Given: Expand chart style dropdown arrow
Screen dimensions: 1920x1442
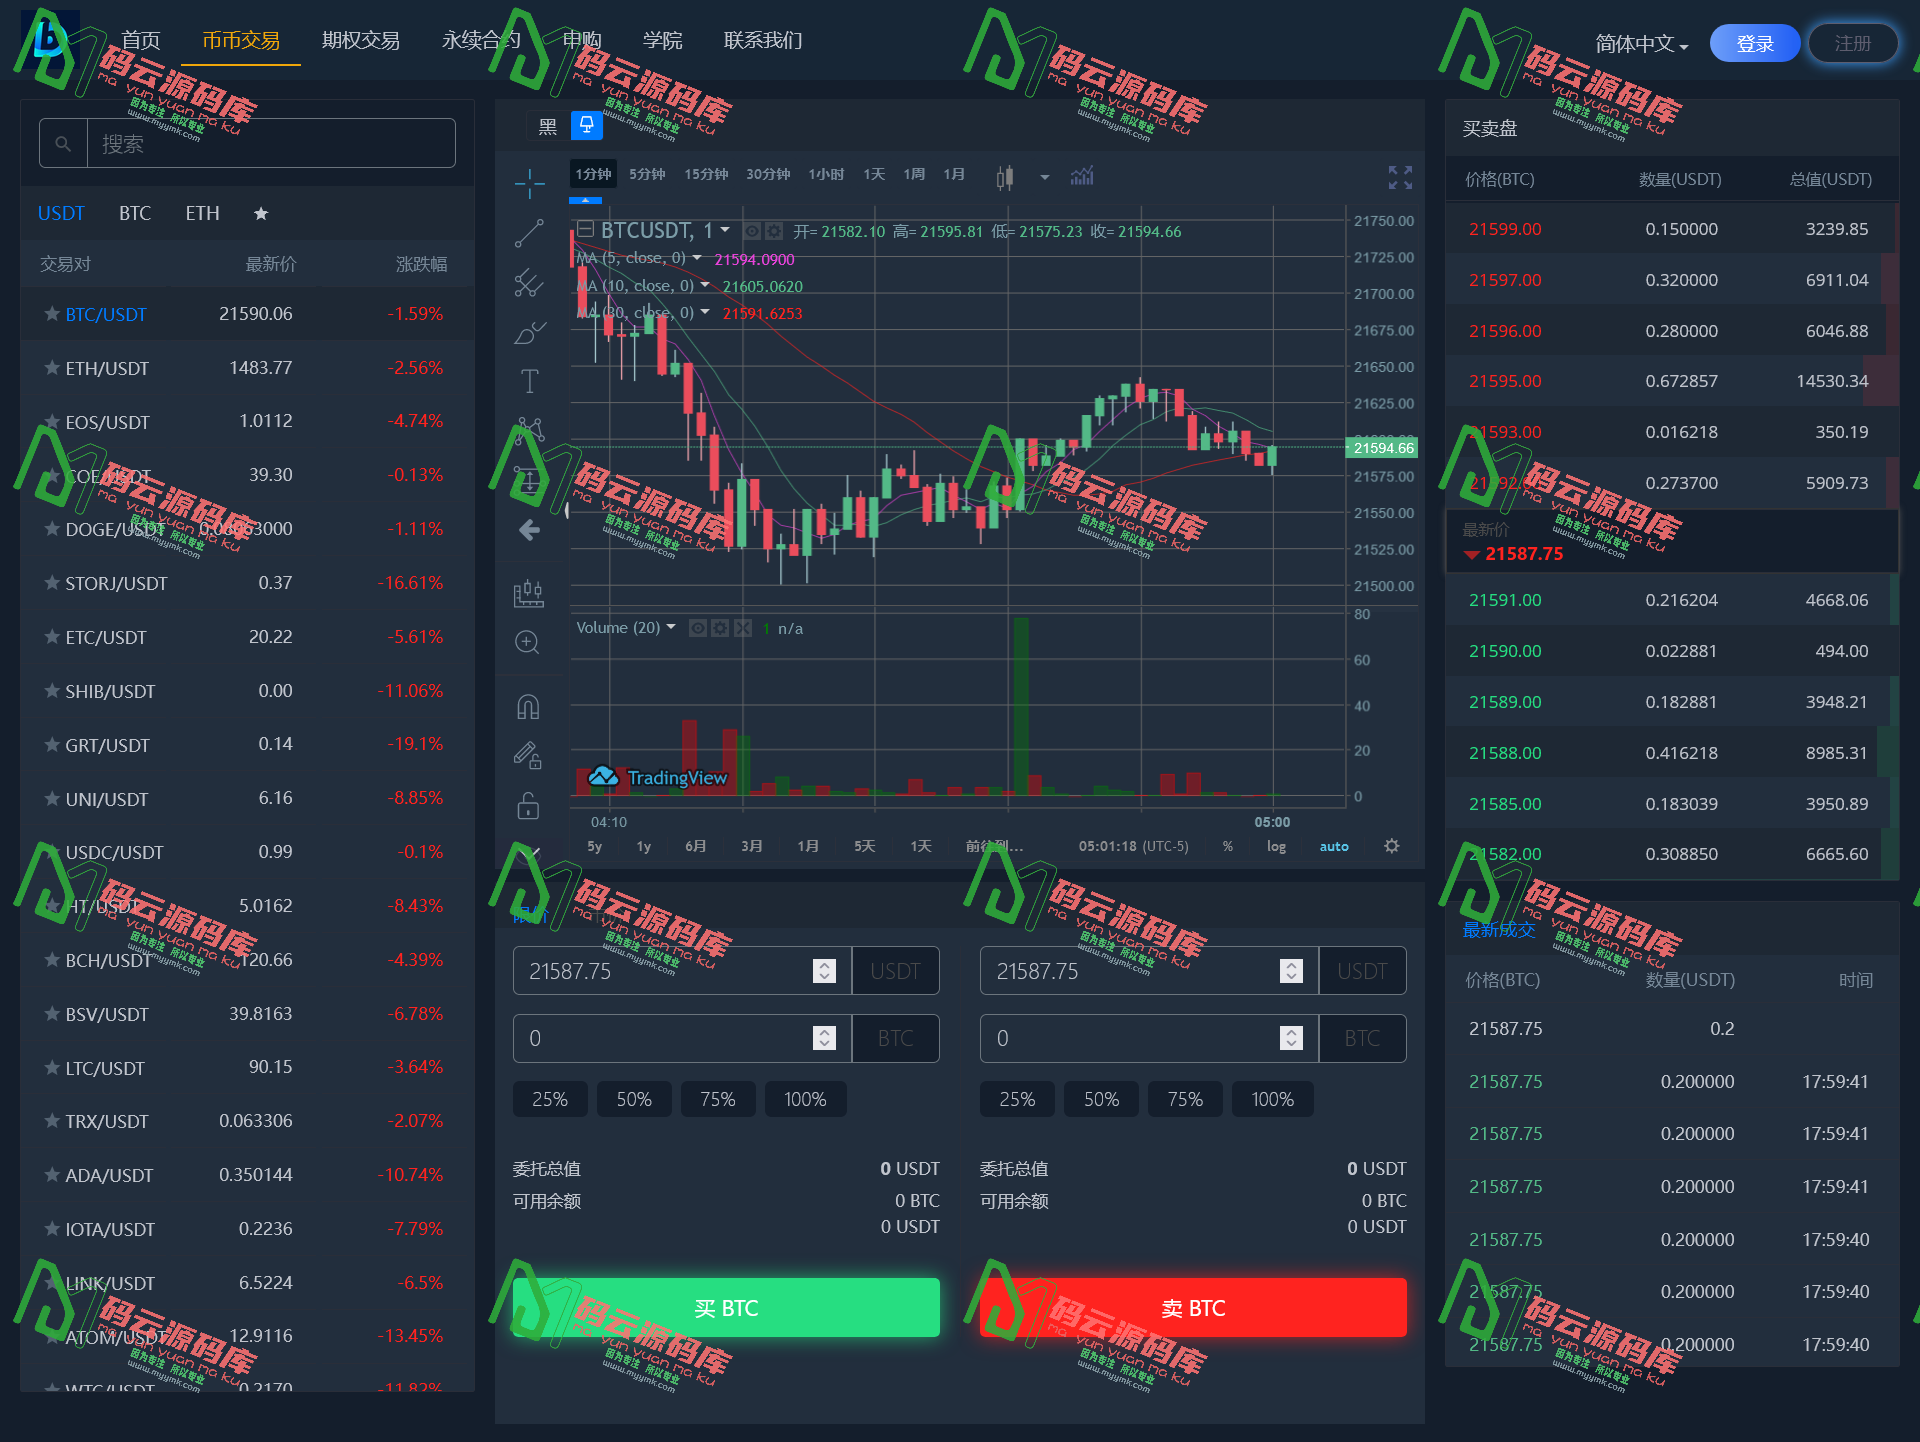Looking at the screenshot, I should click(x=1045, y=177).
